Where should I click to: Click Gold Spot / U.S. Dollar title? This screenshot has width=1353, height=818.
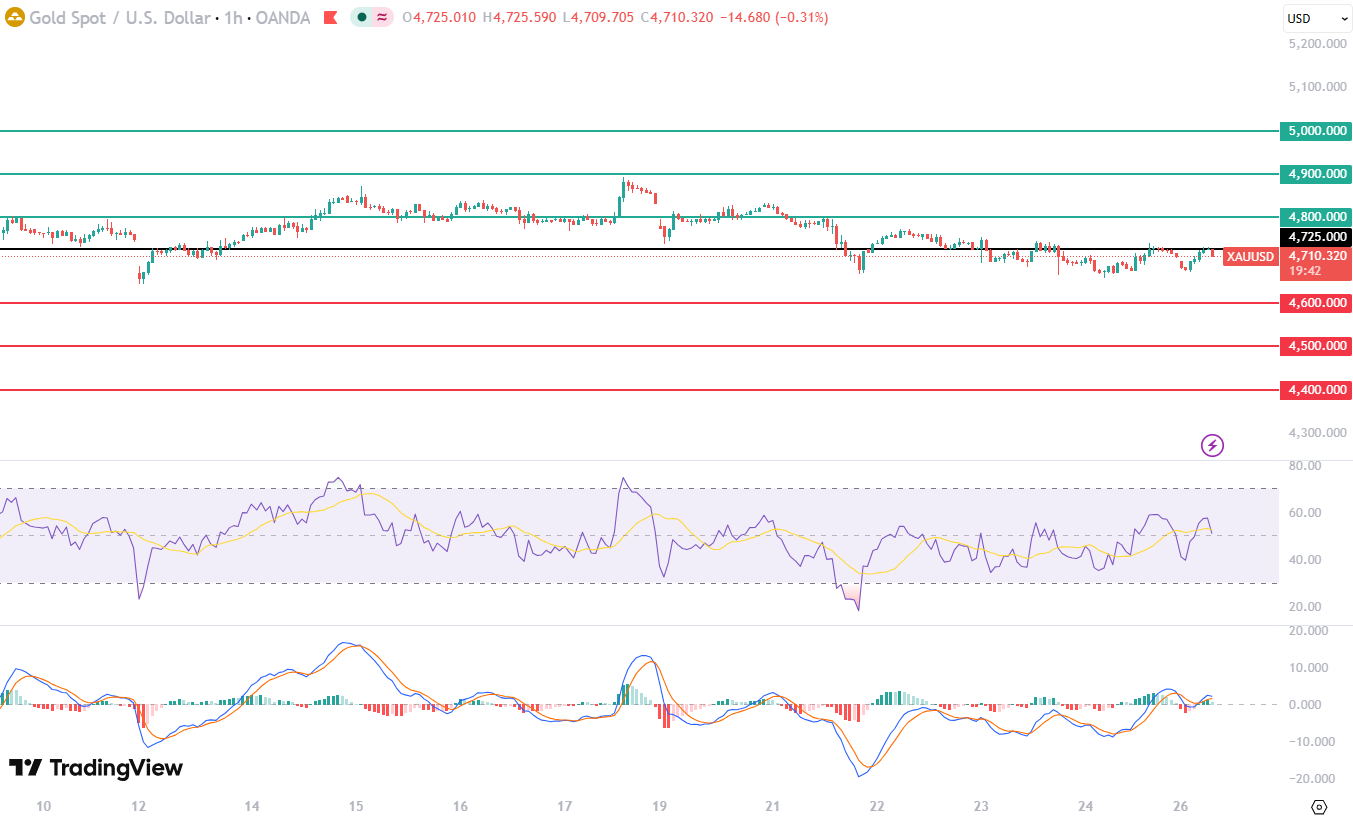pyautogui.click(x=120, y=17)
